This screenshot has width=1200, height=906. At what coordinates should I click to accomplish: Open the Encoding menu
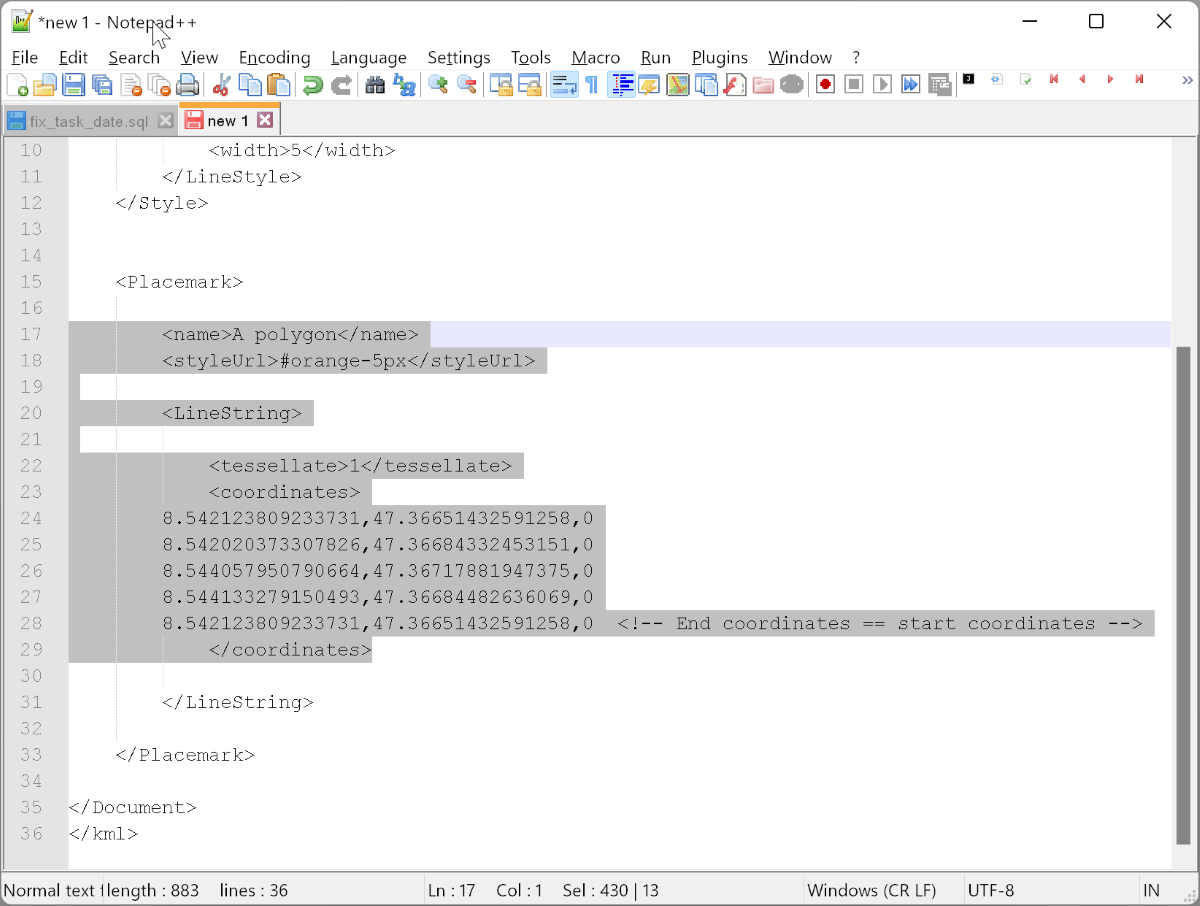pos(275,57)
